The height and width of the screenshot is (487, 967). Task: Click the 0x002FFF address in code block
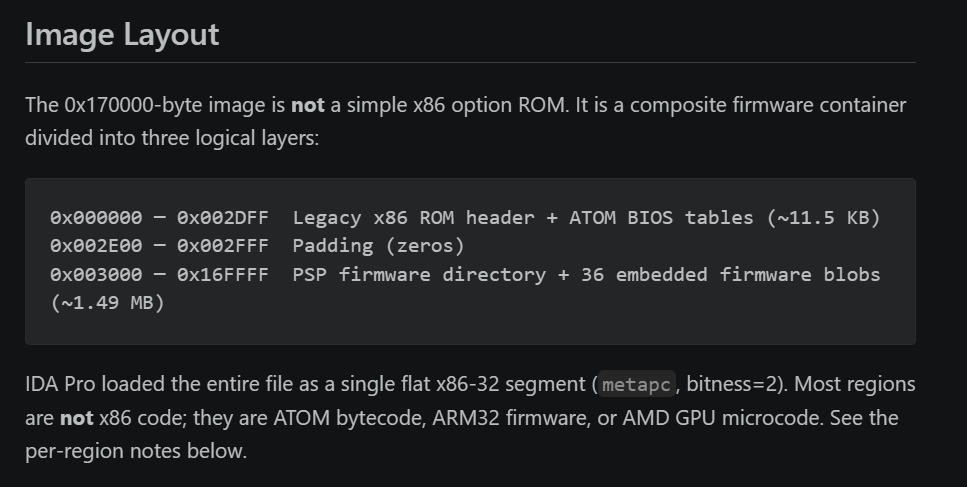click(223, 246)
